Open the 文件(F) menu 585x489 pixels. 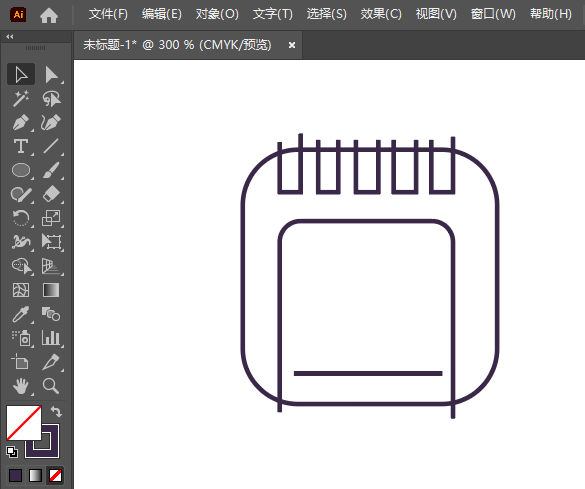[x=108, y=14]
